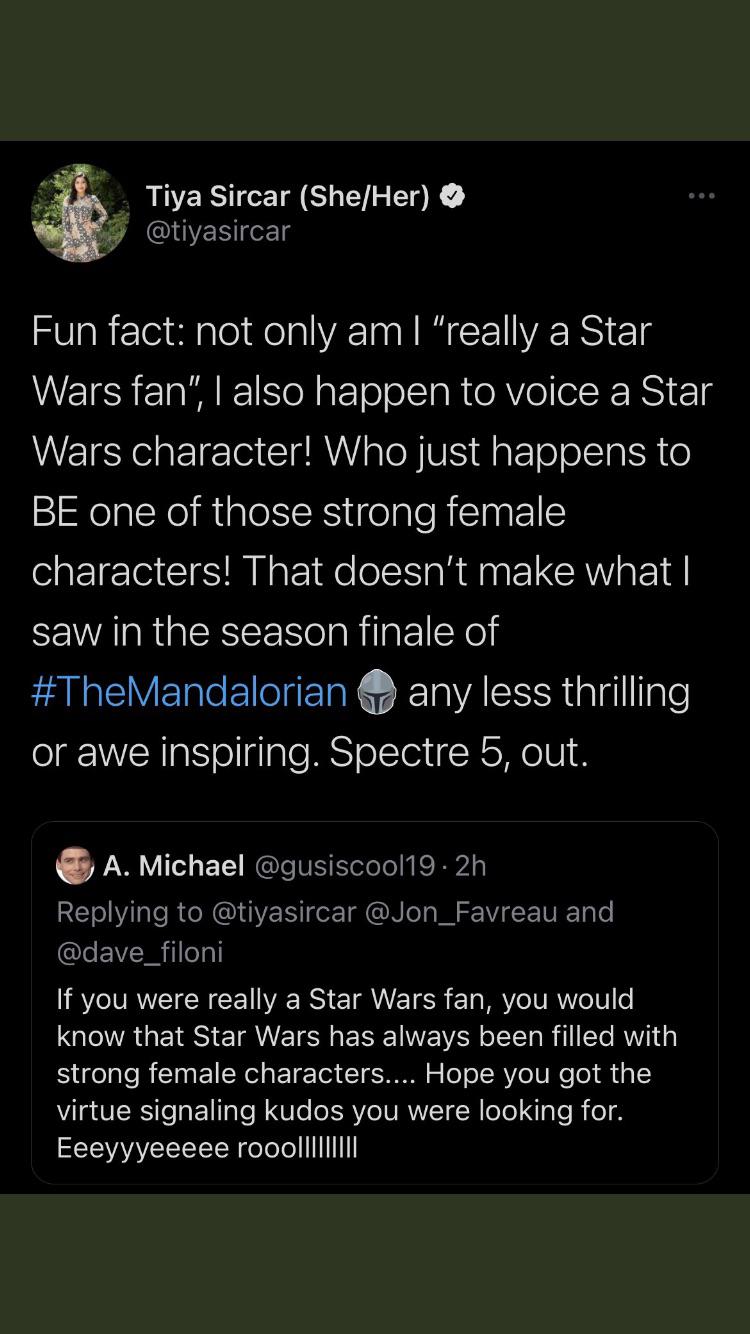Click the verified badge next to Tiya Sircar
Image resolution: width=750 pixels, height=1334 pixels.
(453, 196)
